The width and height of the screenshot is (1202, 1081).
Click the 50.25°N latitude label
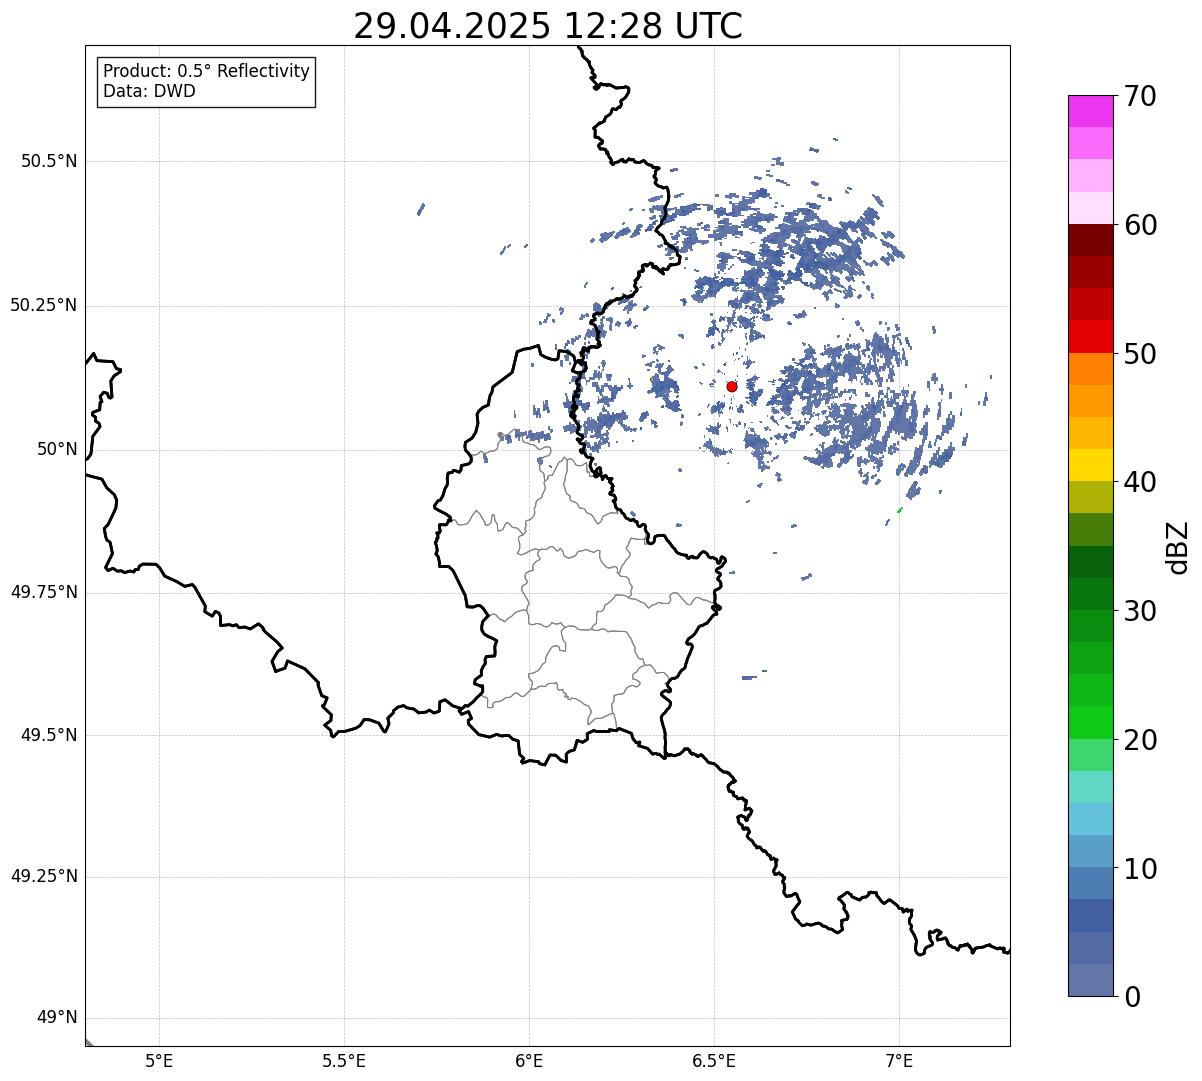pos(44,305)
